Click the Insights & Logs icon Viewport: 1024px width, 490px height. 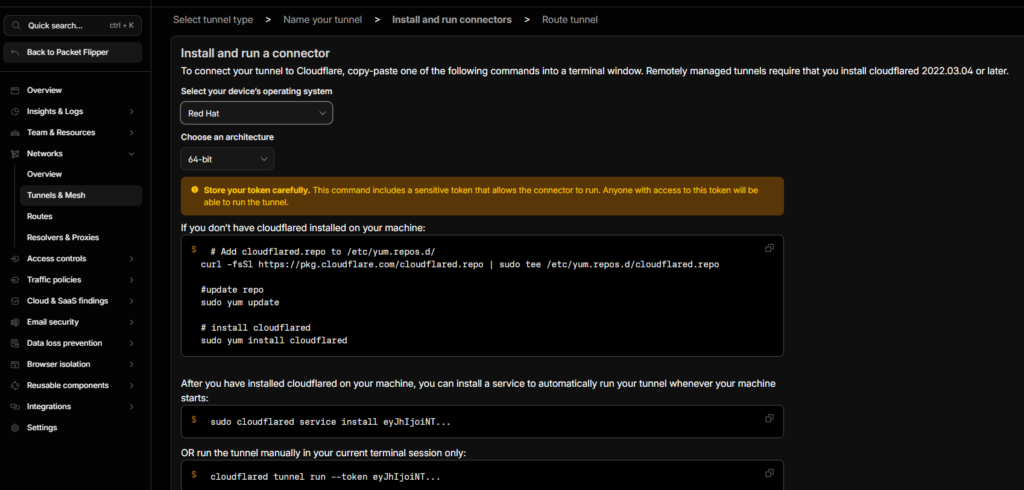(x=15, y=112)
